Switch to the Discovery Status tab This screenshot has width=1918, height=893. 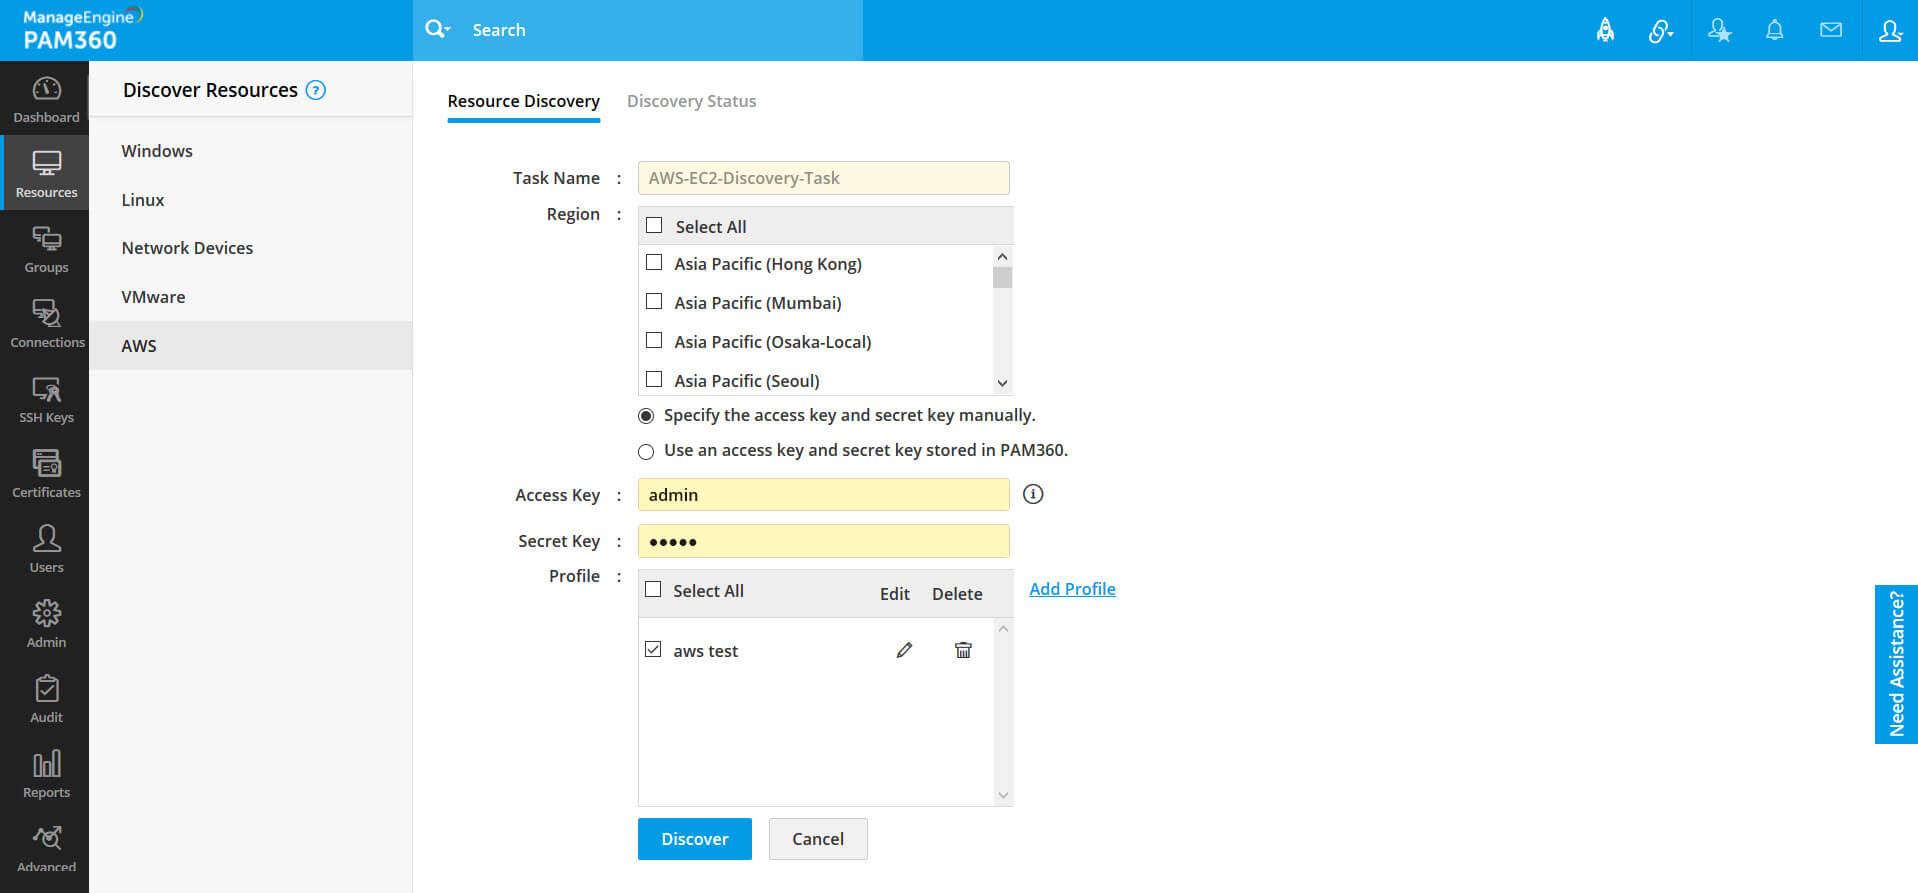[691, 101]
